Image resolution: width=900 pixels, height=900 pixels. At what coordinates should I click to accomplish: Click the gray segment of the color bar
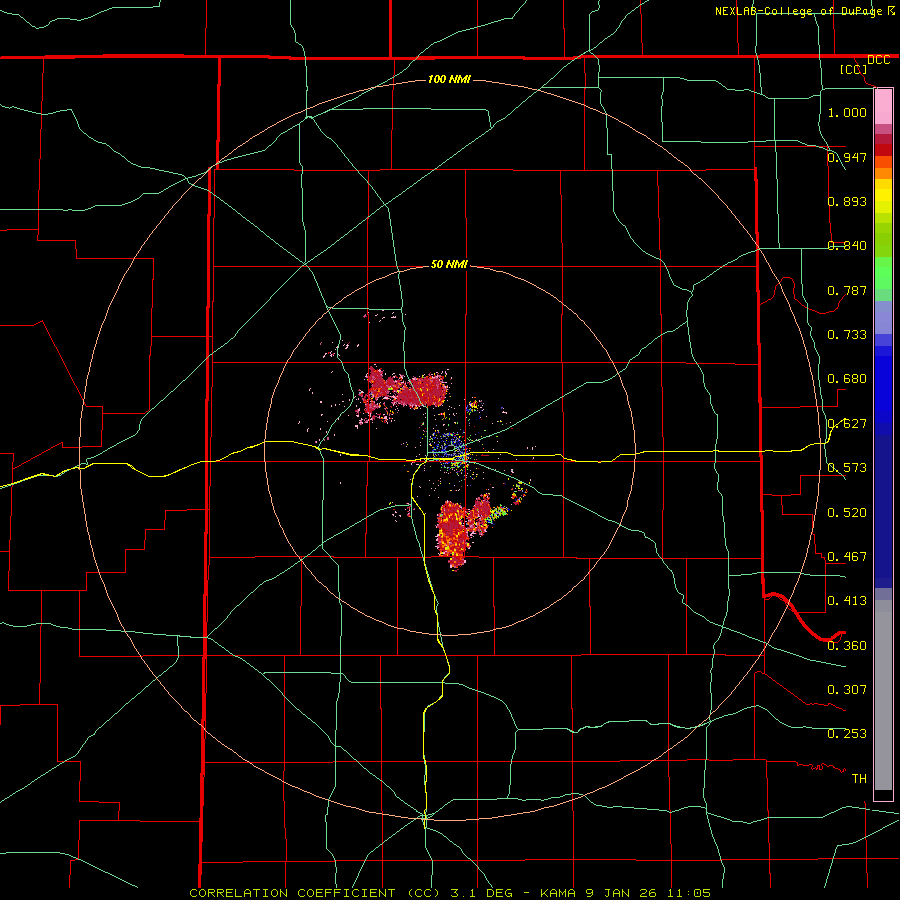883,695
